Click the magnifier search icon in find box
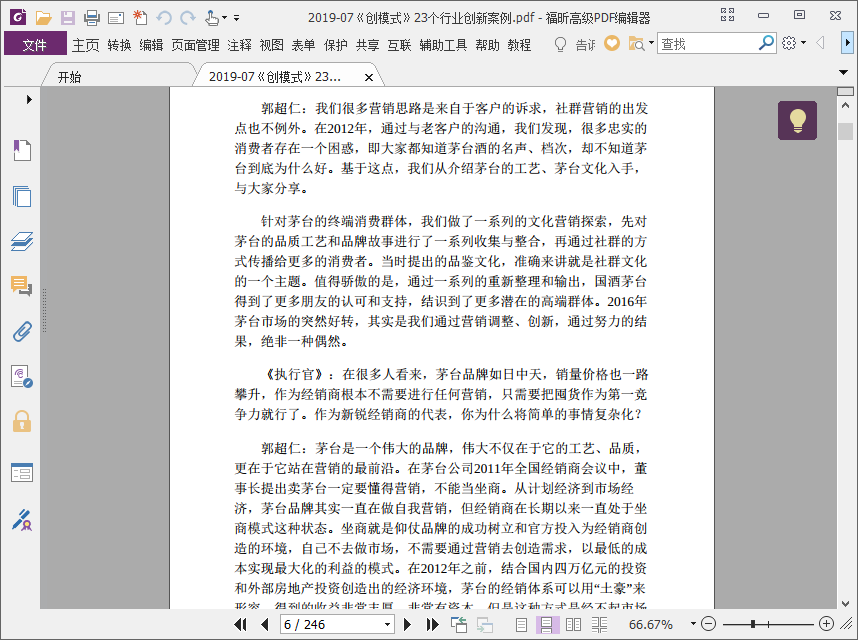The image size is (858, 640). pyautogui.click(x=767, y=43)
